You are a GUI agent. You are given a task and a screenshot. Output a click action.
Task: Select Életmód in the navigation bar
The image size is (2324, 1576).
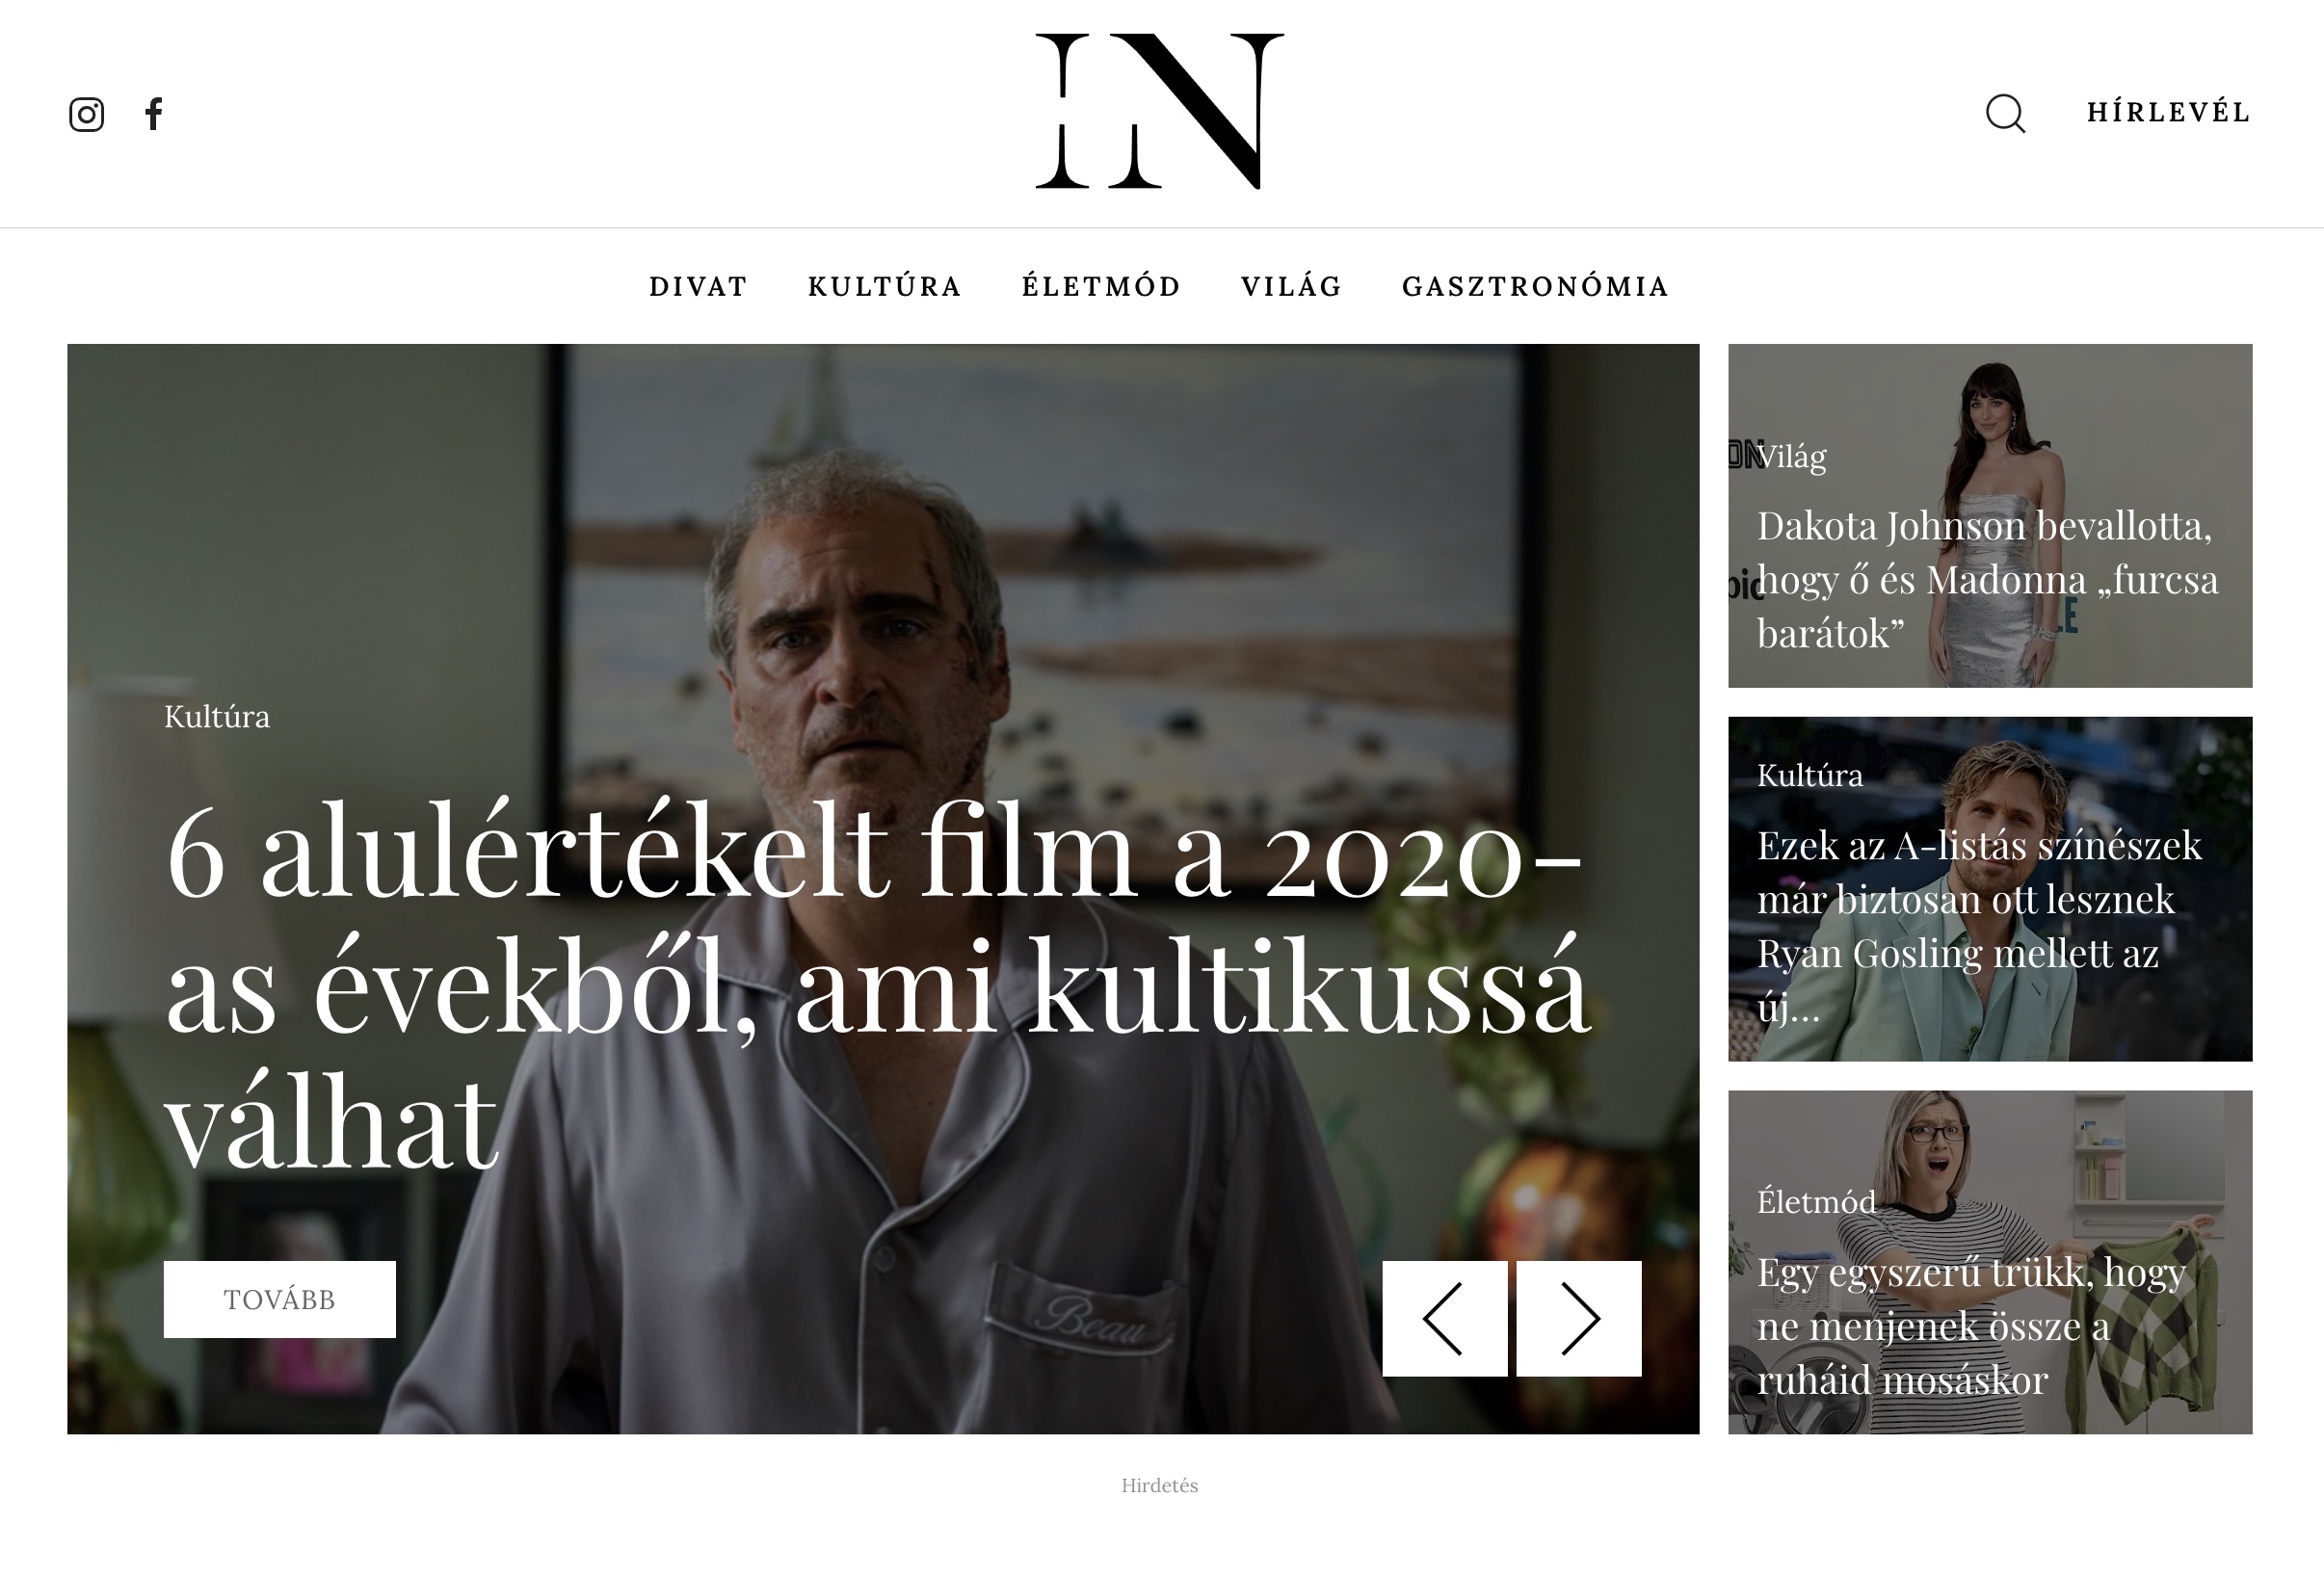coord(1101,286)
